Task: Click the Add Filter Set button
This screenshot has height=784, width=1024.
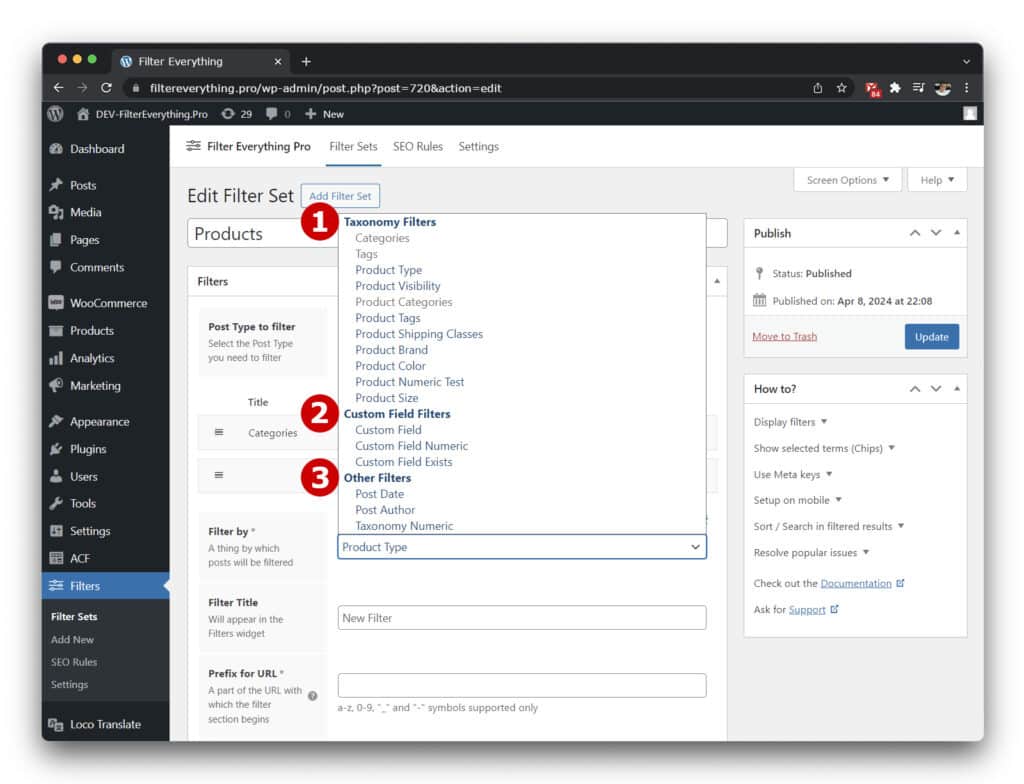Action: [340, 196]
